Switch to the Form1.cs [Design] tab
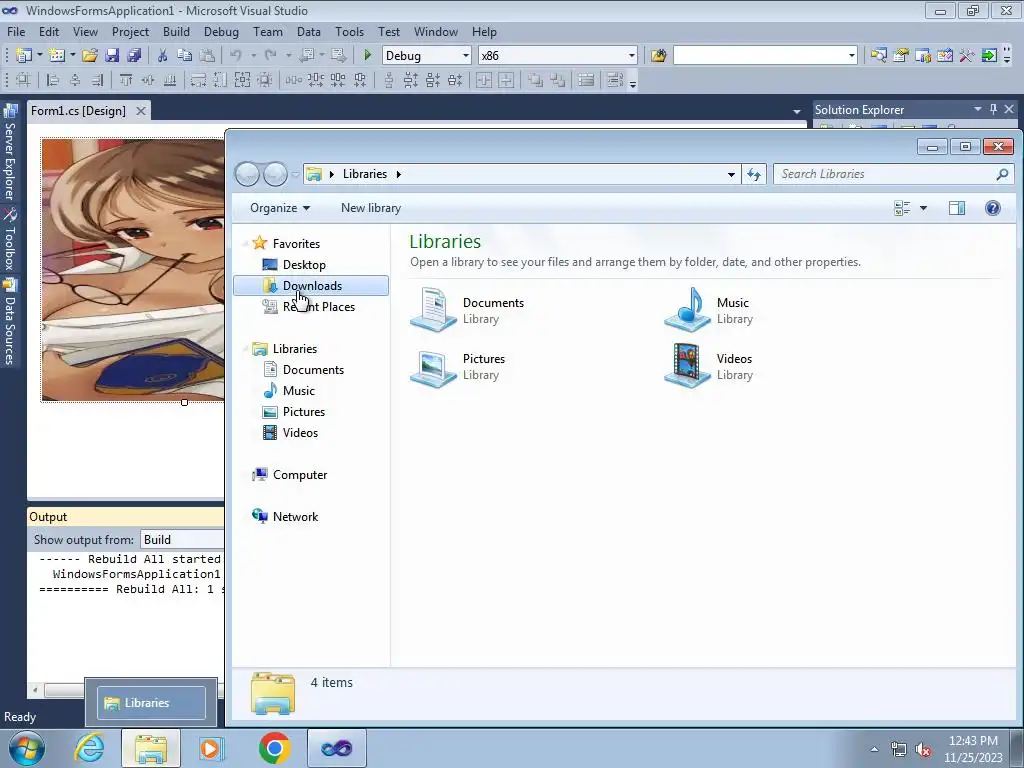This screenshot has width=1024, height=768. point(78,111)
